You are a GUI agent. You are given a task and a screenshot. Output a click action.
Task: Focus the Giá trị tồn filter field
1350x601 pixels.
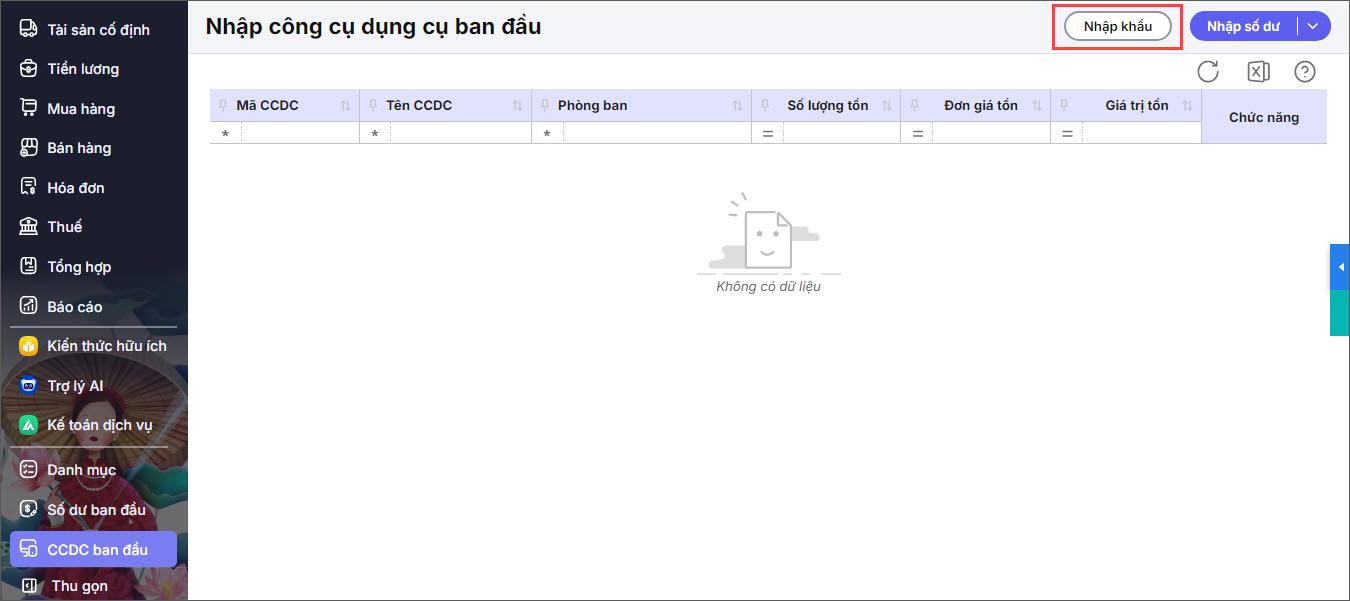point(1140,133)
